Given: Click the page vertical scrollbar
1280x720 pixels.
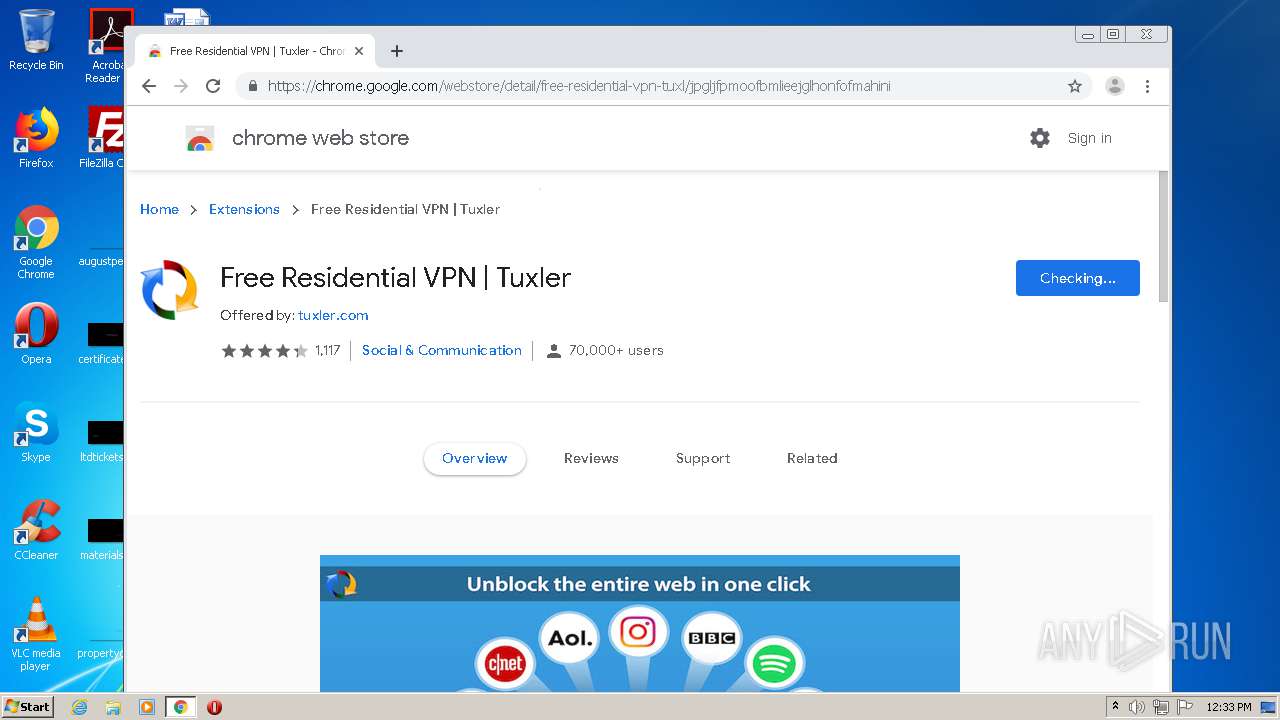Looking at the screenshot, I should (x=1163, y=236).
